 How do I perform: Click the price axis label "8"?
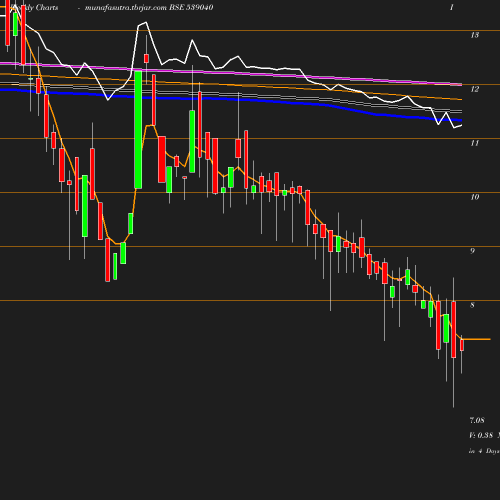pyautogui.click(x=472, y=305)
